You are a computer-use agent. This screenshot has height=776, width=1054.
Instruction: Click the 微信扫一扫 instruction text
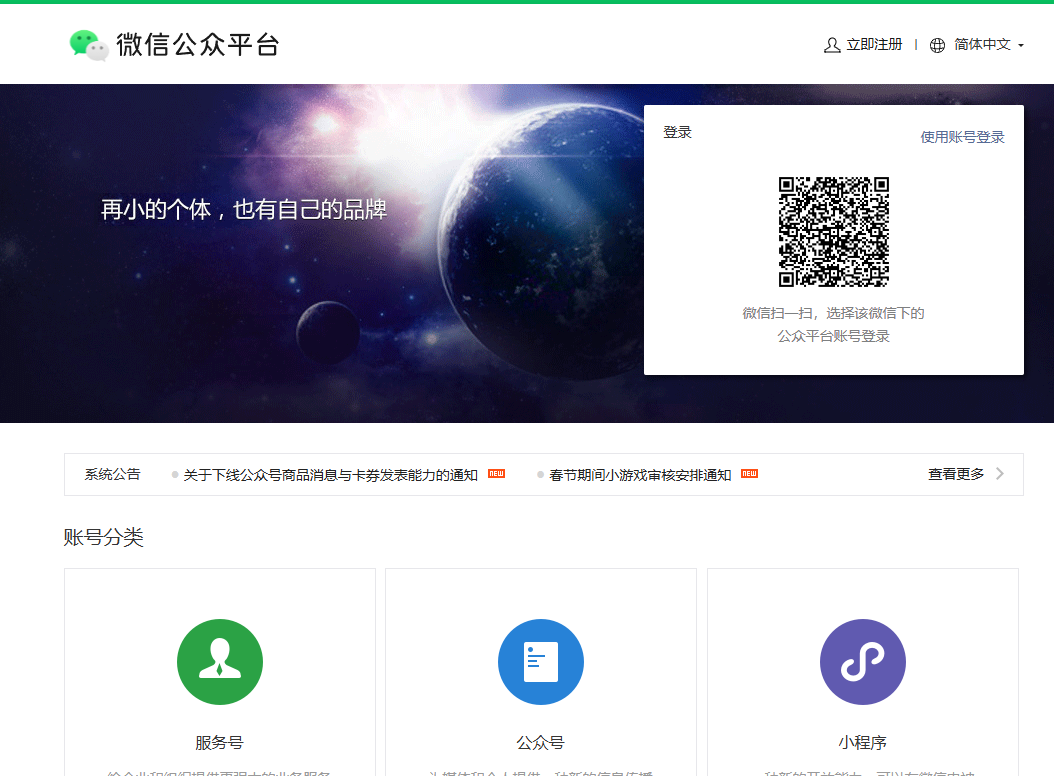click(x=834, y=313)
